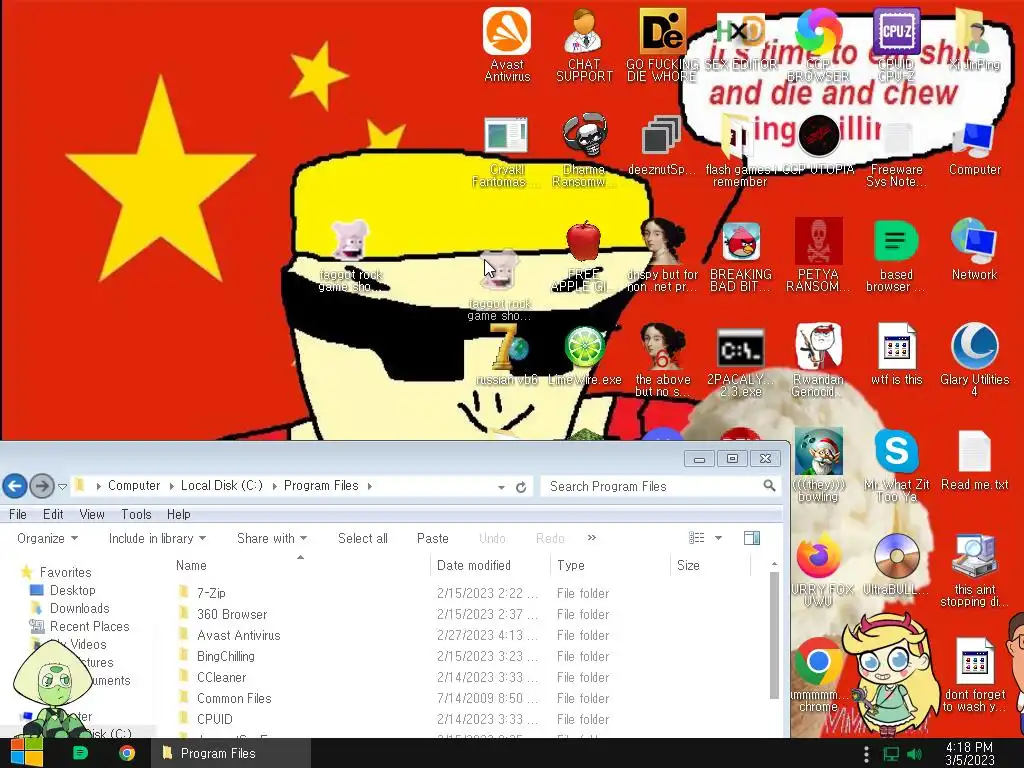Image resolution: width=1024 pixels, height=768 pixels.
Task: Click the file list vertical scrollbar
Action: pyautogui.click(x=774, y=635)
